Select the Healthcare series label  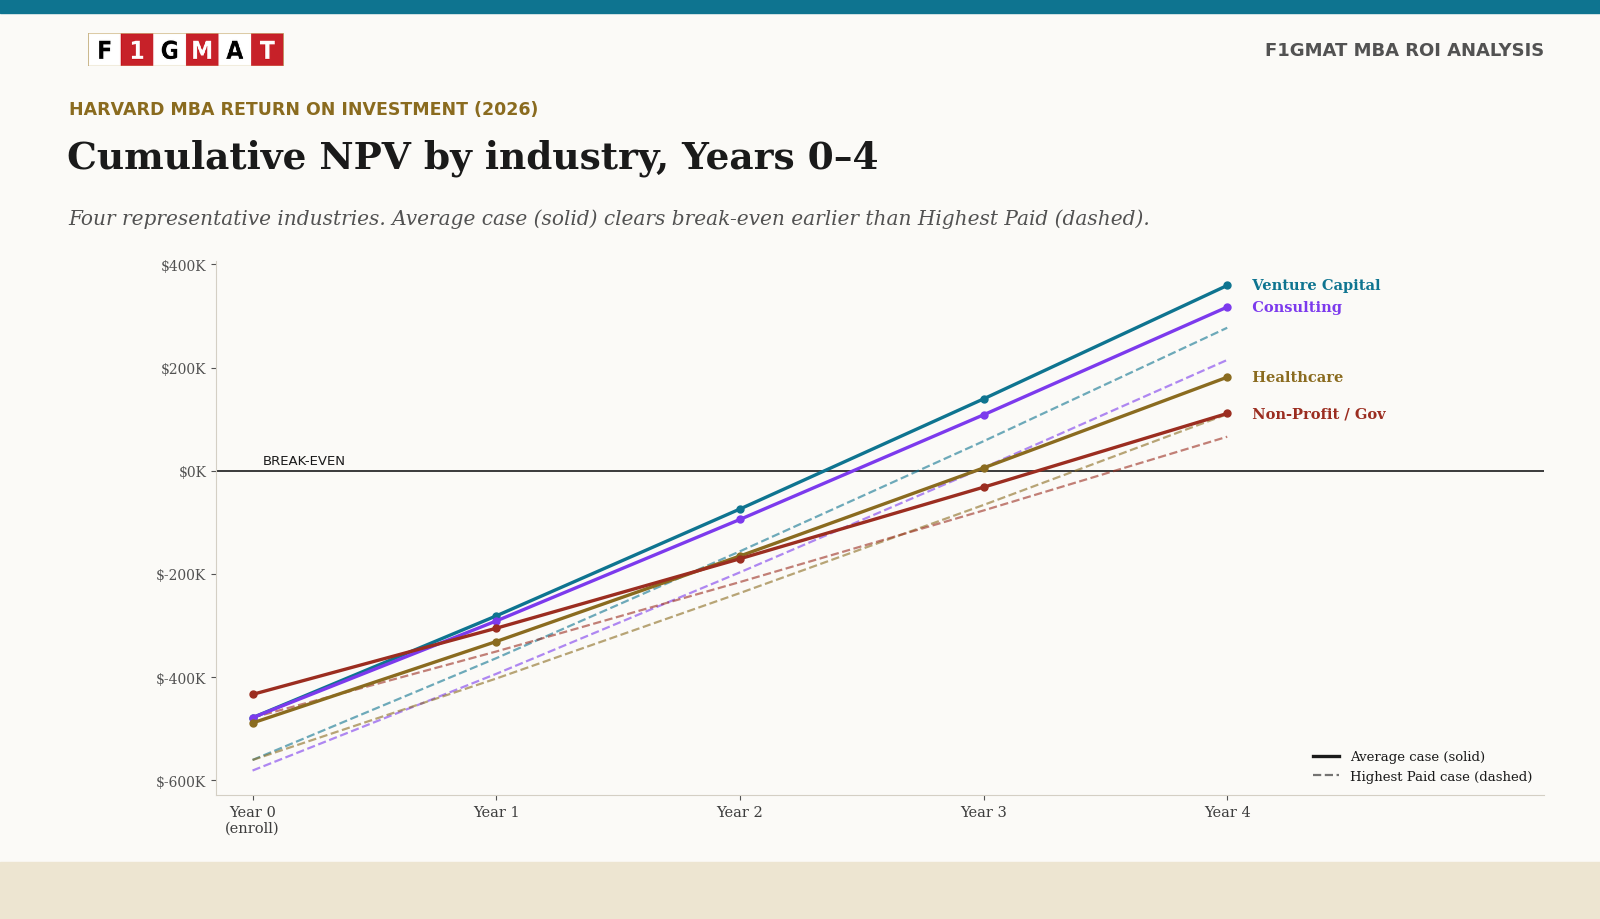pyautogui.click(x=1298, y=378)
